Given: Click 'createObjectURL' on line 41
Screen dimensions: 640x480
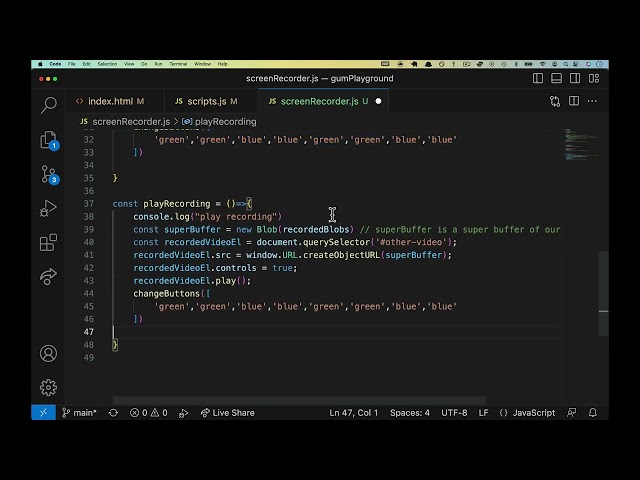Looking at the screenshot, I should click(x=341, y=255).
